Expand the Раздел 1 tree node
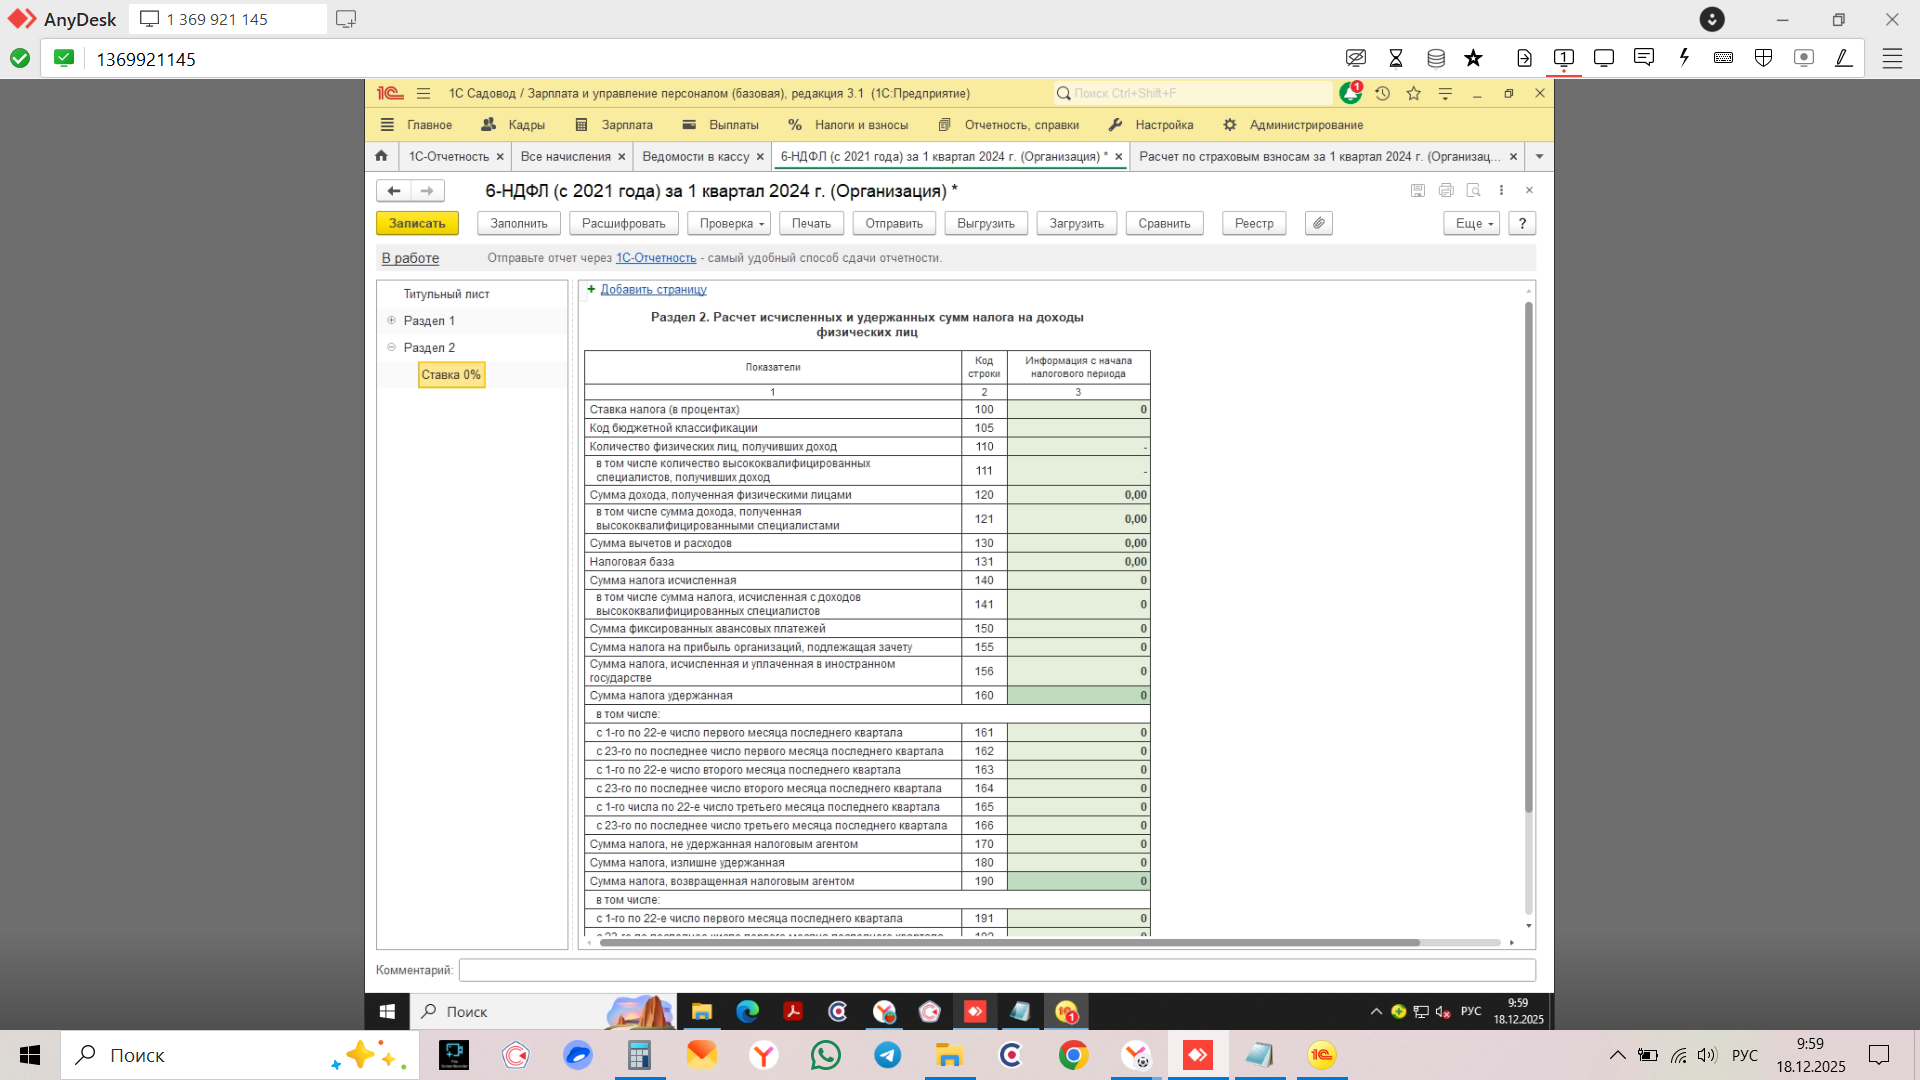Viewport: 1920px width, 1080px height. pos(392,320)
